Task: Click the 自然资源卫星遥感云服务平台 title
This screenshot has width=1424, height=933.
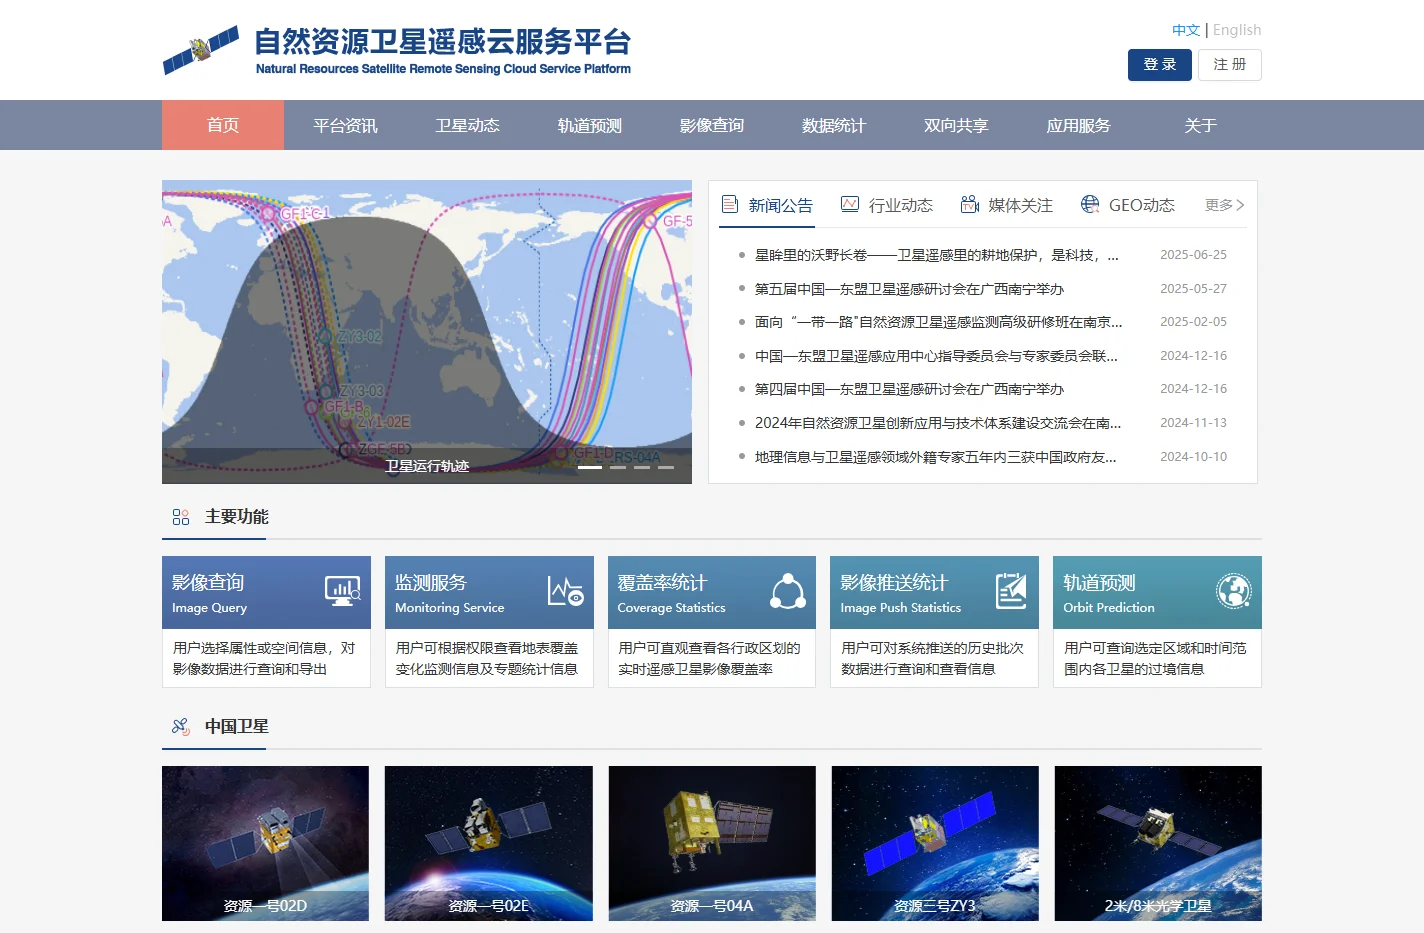Action: (443, 42)
